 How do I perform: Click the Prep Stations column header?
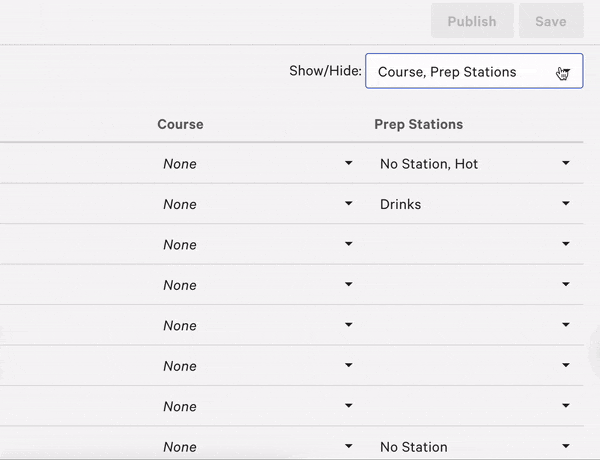(x=418, y=125)
